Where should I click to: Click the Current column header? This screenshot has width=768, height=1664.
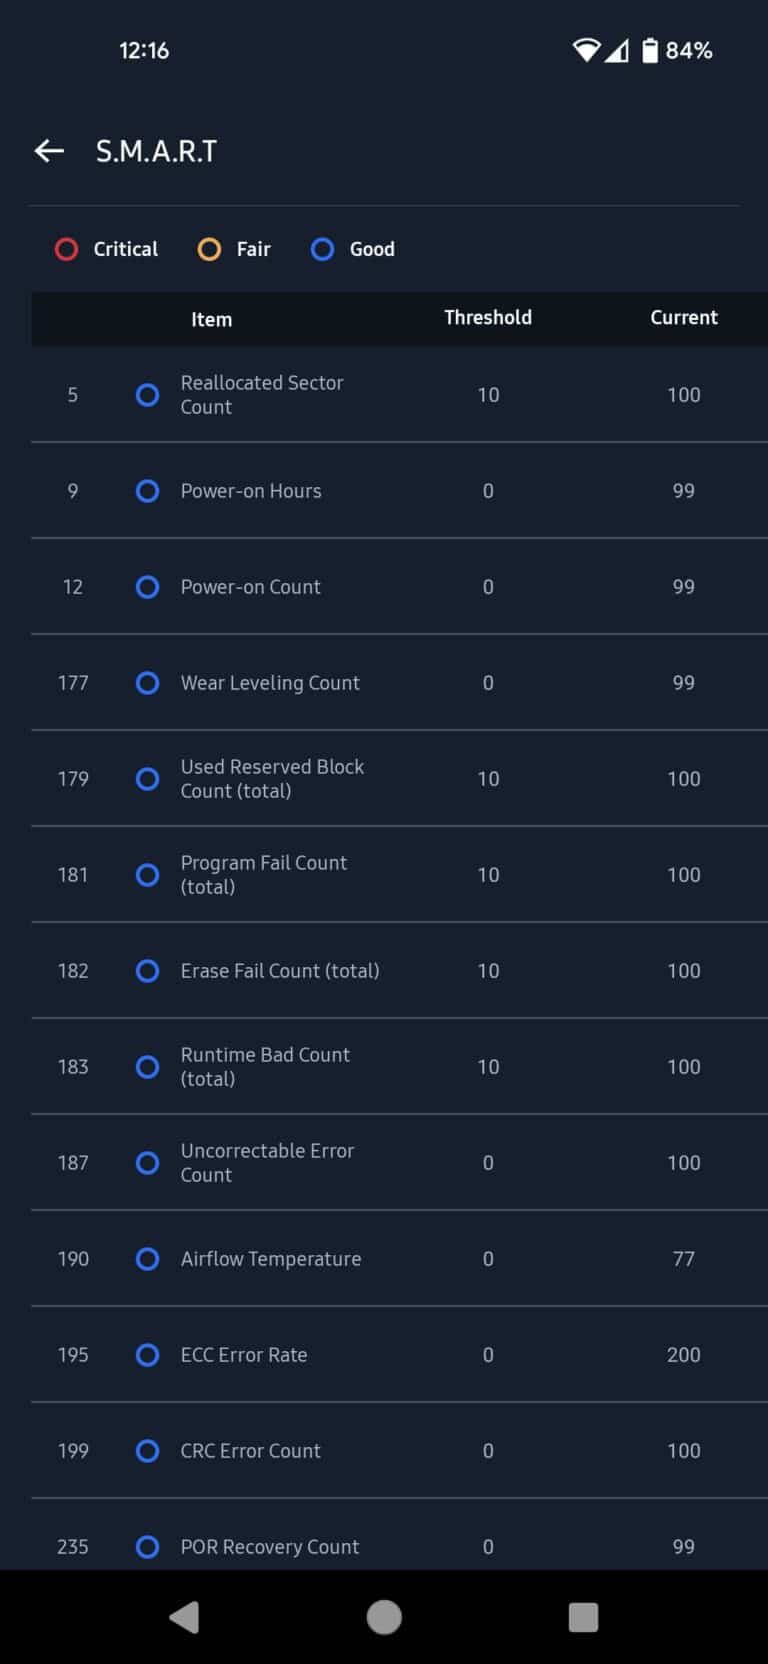click(684, 317)
